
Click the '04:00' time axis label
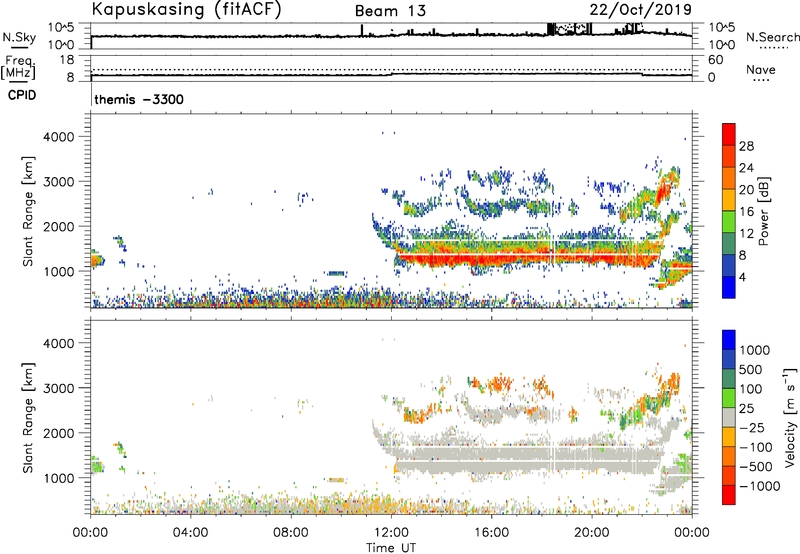(190, 533)
